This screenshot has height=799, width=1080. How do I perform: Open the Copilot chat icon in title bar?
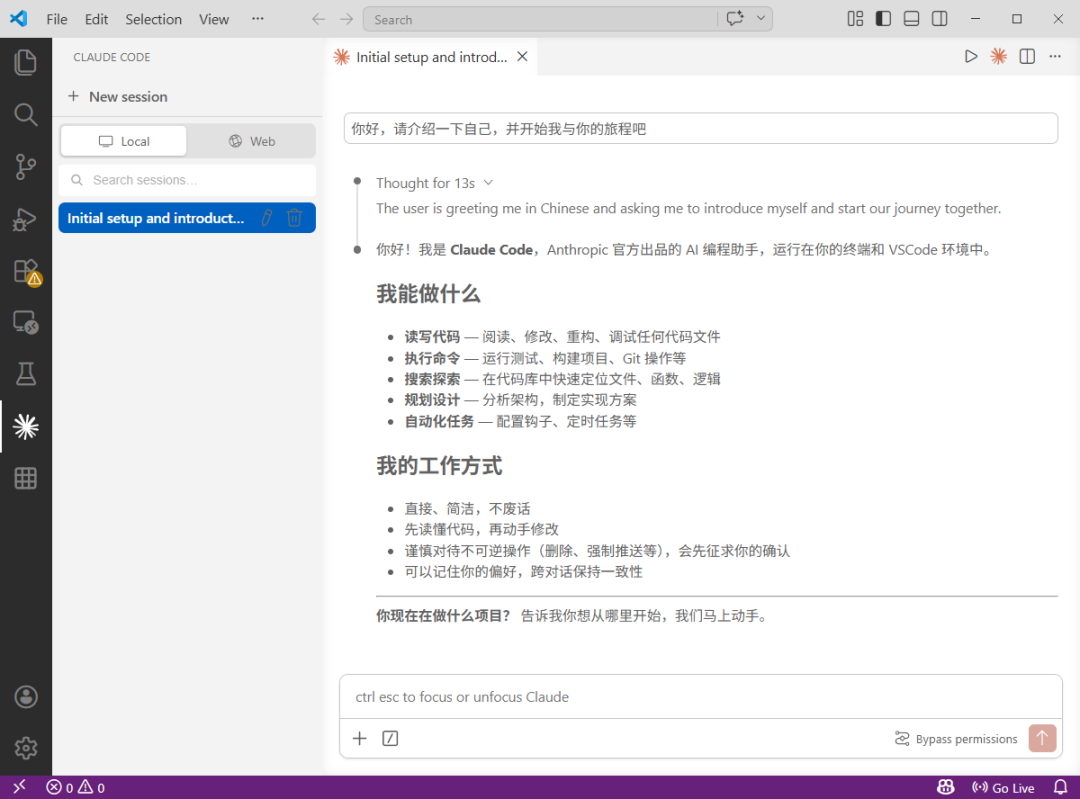[x=735, y=19]
